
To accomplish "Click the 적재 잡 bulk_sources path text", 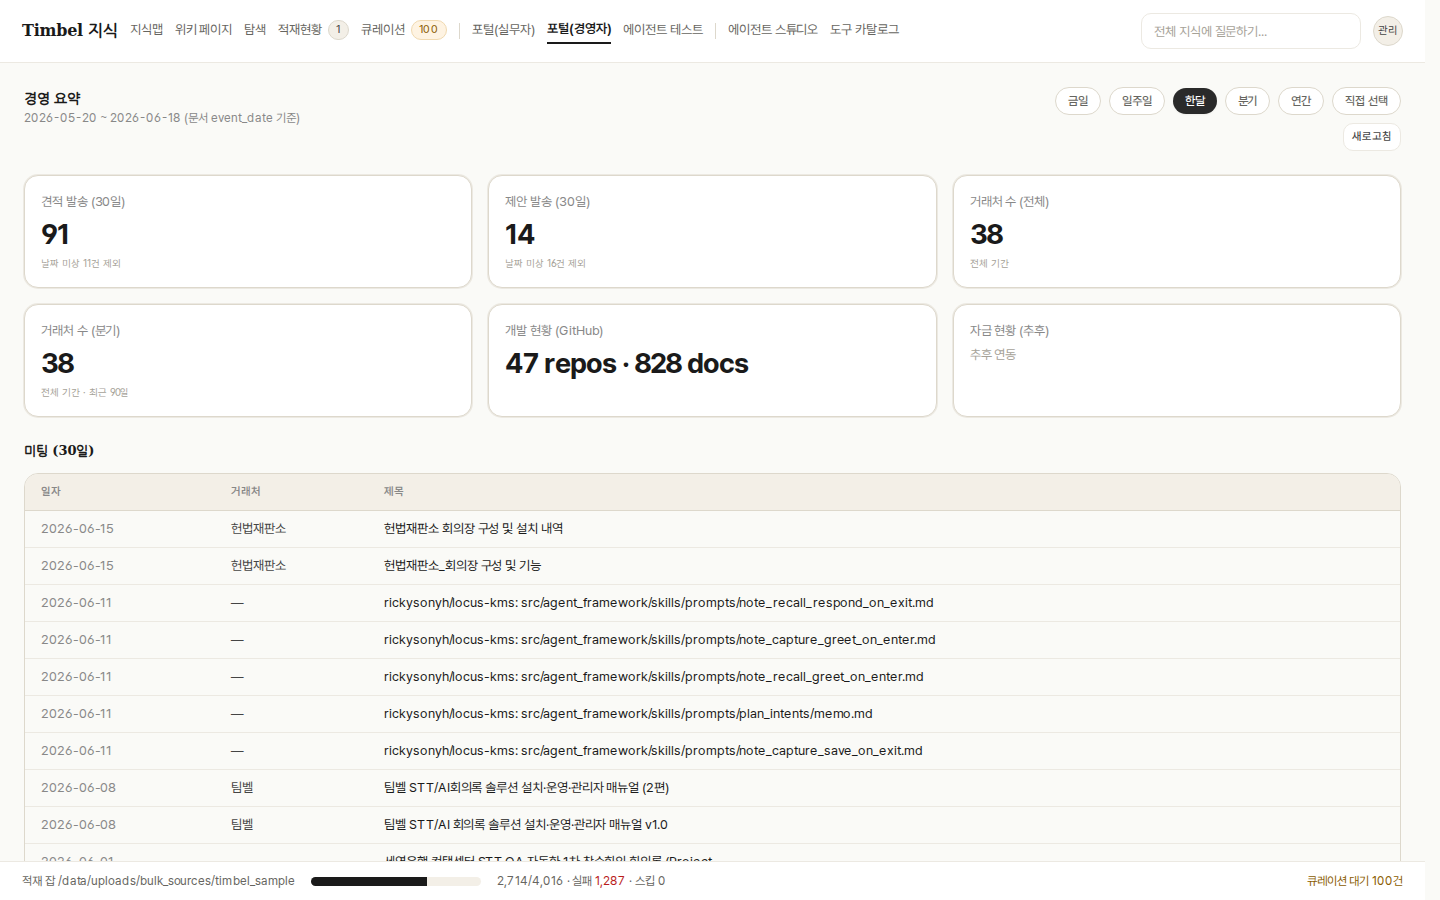I will pyautogui.click(x=158, y=881).
